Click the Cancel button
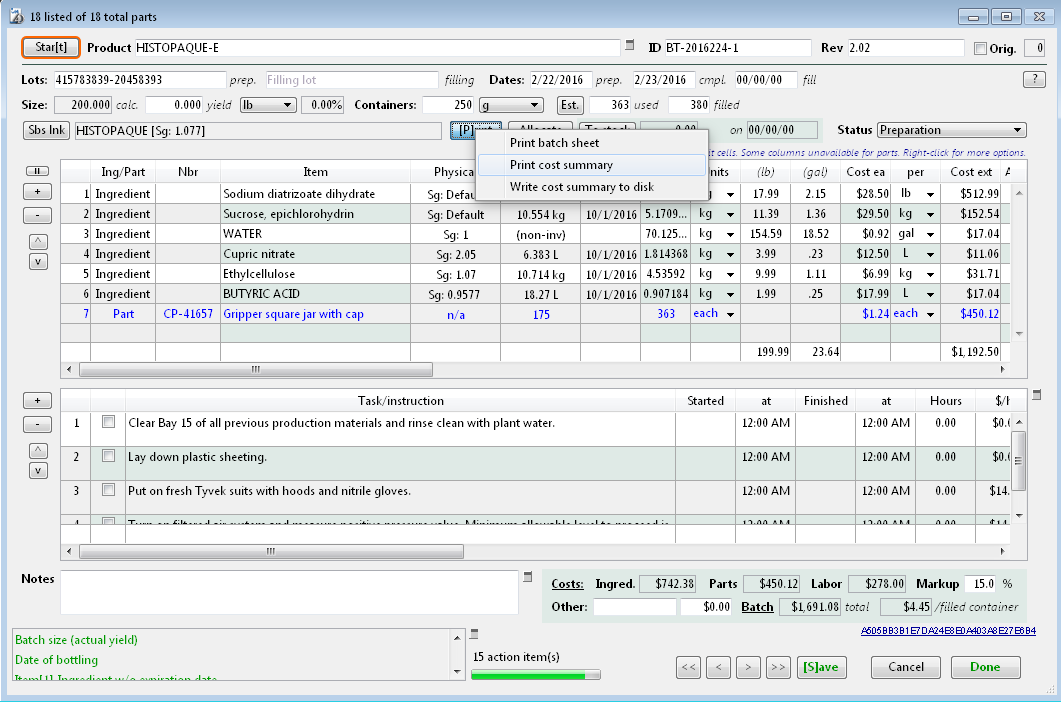Viewport: 1061px width, 702px height. 905,667
